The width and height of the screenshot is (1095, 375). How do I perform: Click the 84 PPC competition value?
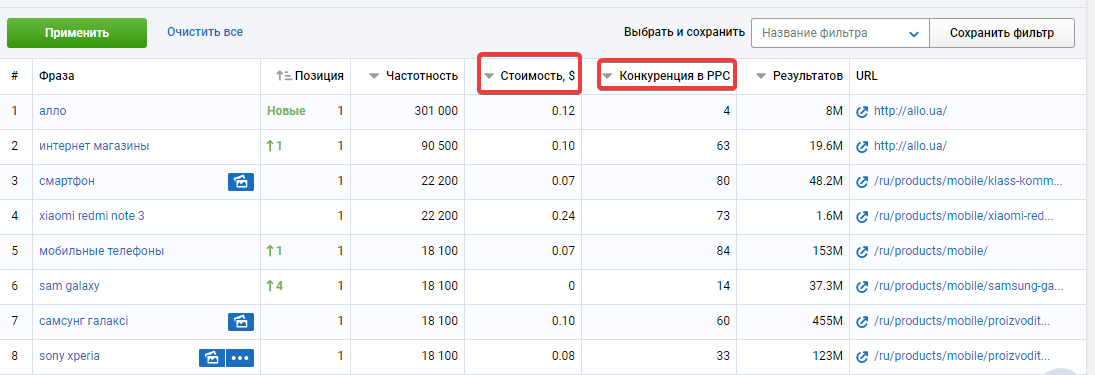click(723, 251)
